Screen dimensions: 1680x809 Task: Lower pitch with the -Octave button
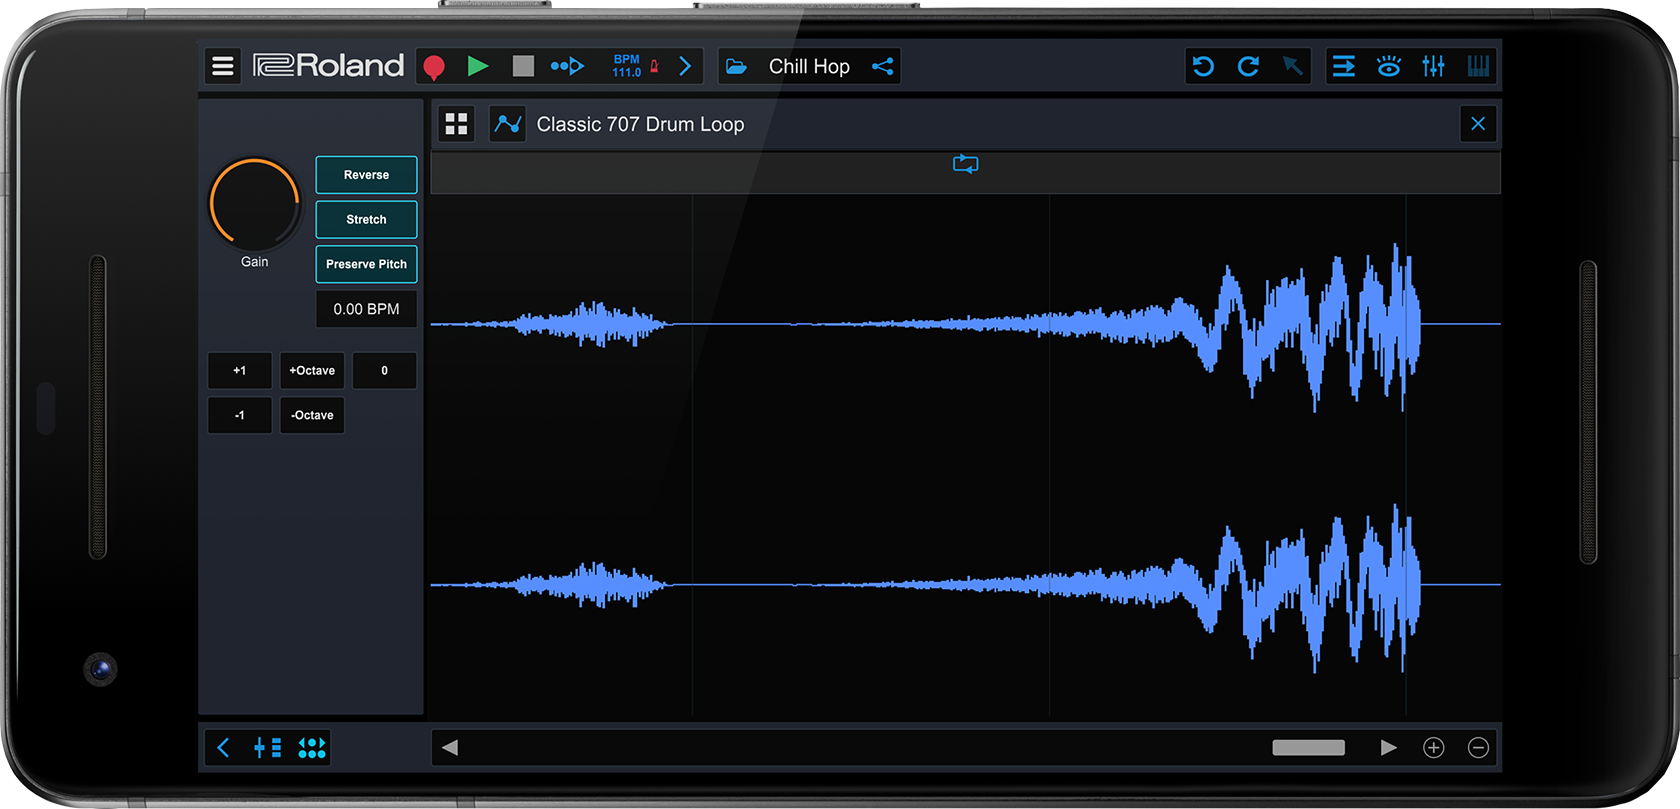point(312,415)
